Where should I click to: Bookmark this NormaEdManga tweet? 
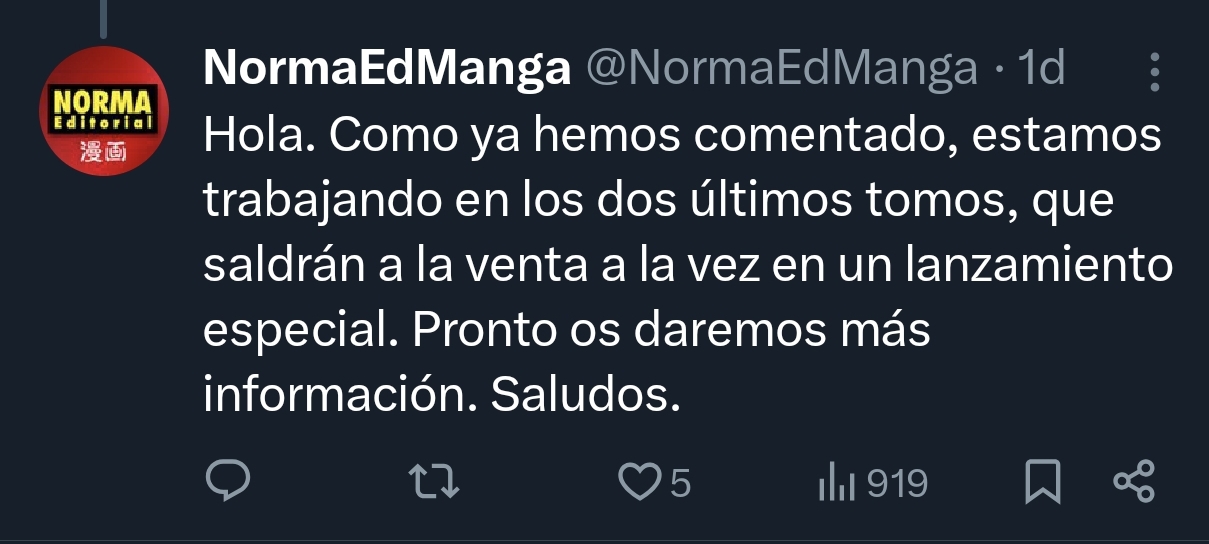point(1043,484)
